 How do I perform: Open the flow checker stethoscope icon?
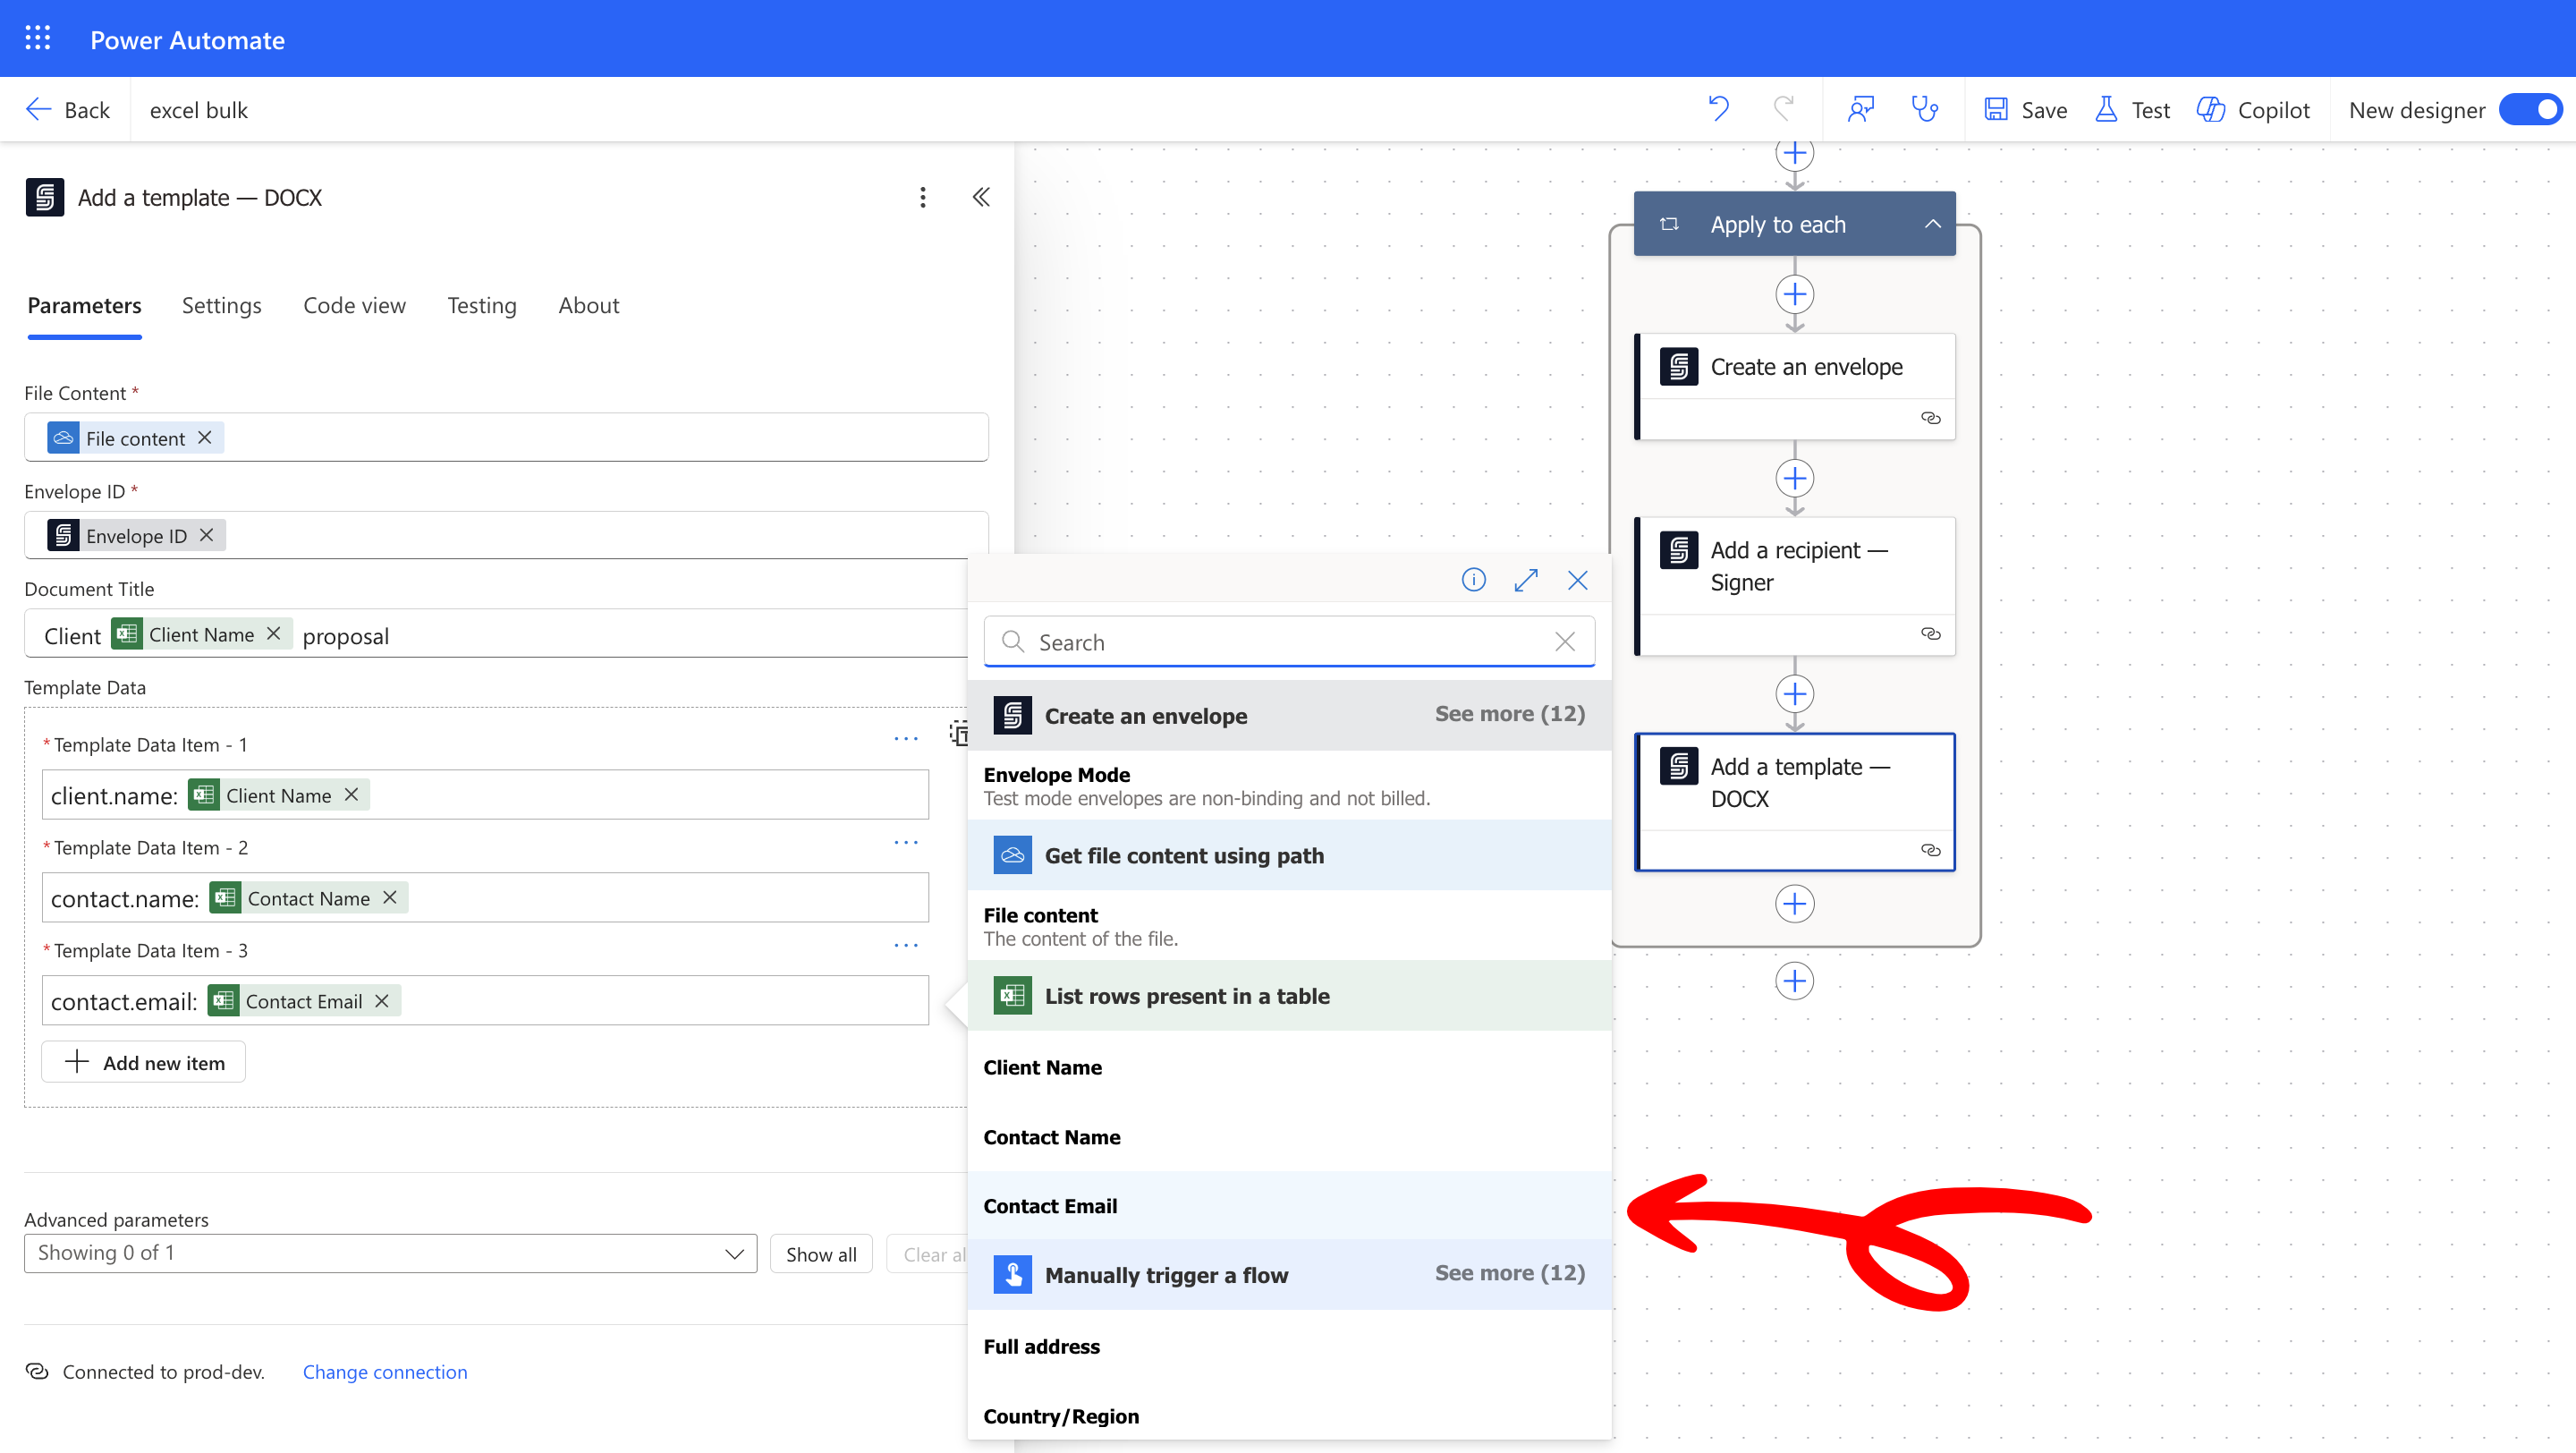(x=1924, y=109)
